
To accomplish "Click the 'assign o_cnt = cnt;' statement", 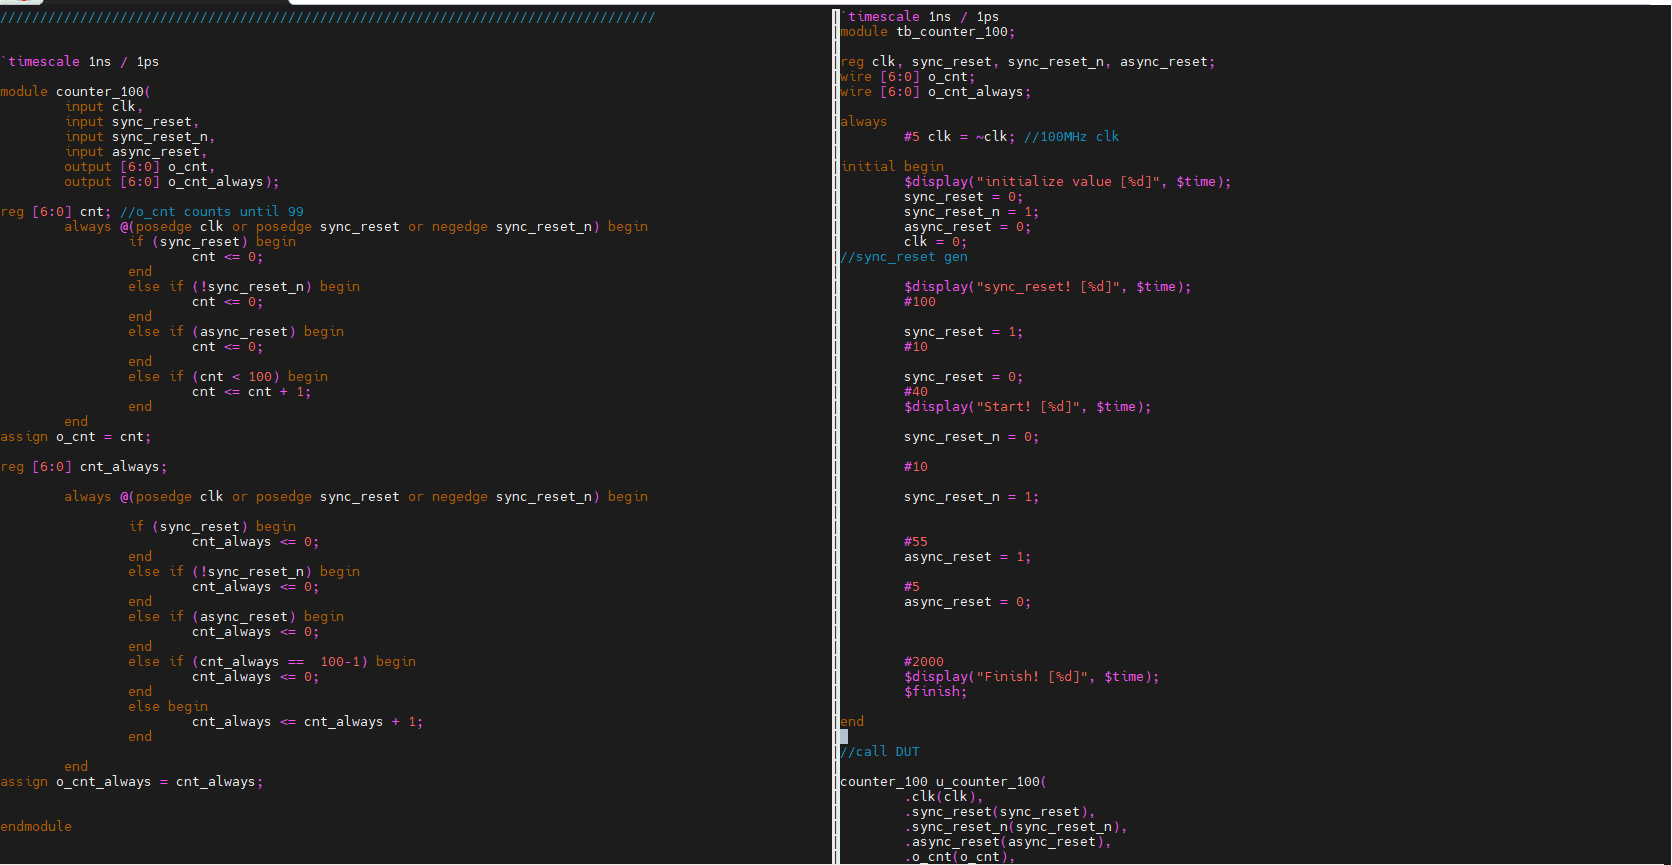I will pos(76,437).
